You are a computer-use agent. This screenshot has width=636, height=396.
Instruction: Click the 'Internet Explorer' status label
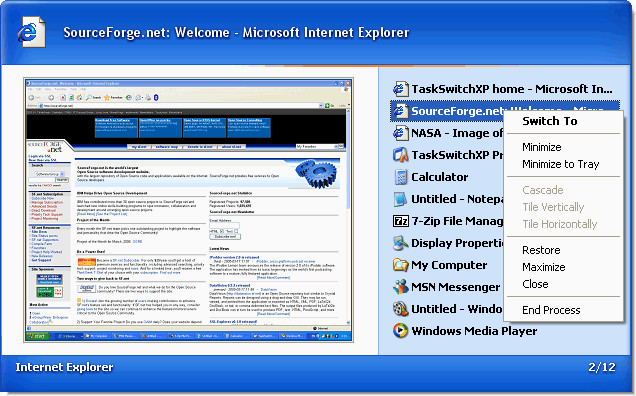coord(64,367)
